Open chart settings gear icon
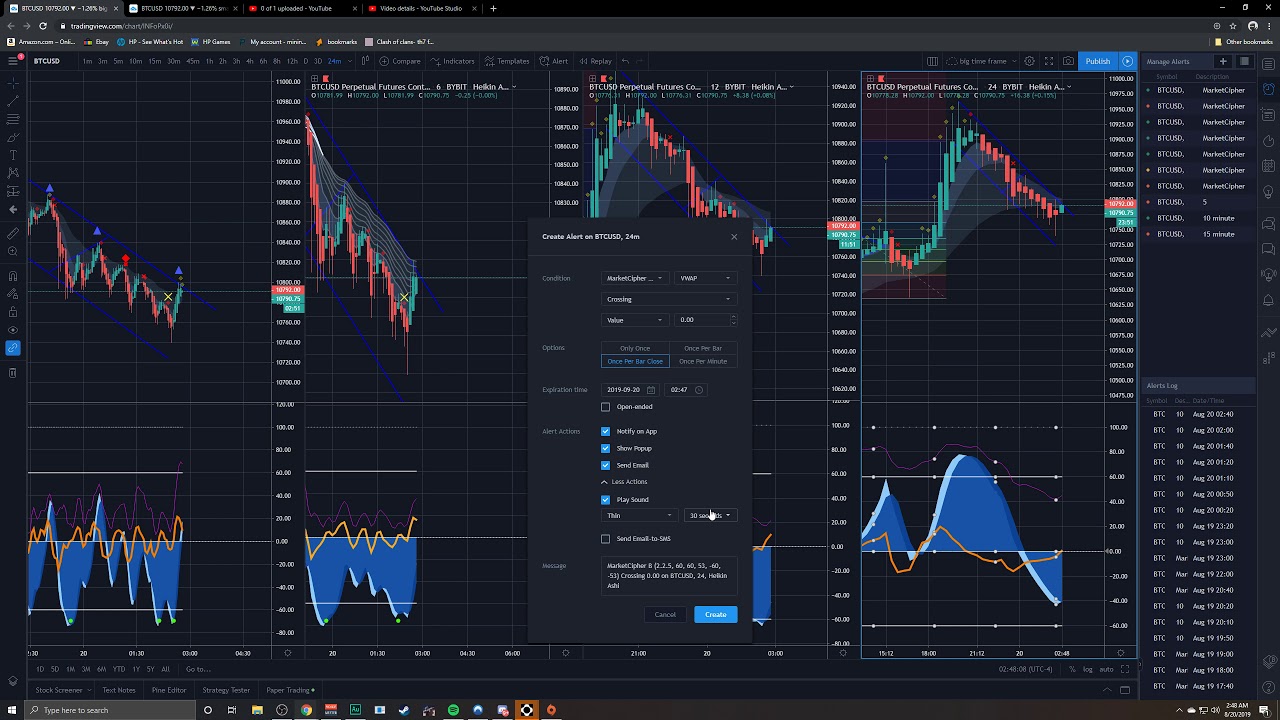Image resolution: width=1280 pixels, height=720 pixels. (1029, 61)
